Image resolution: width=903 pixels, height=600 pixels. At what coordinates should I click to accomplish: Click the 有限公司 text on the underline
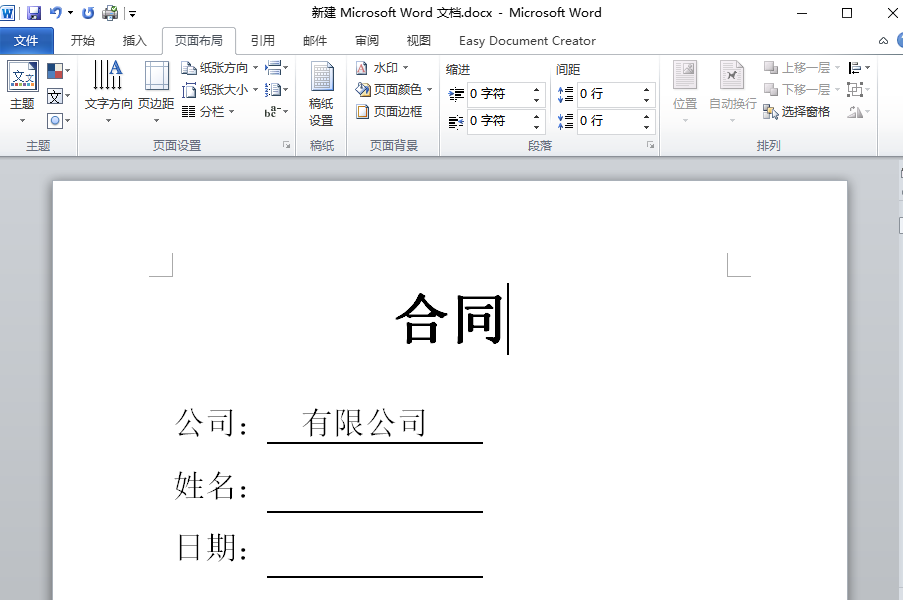[363, 423]
